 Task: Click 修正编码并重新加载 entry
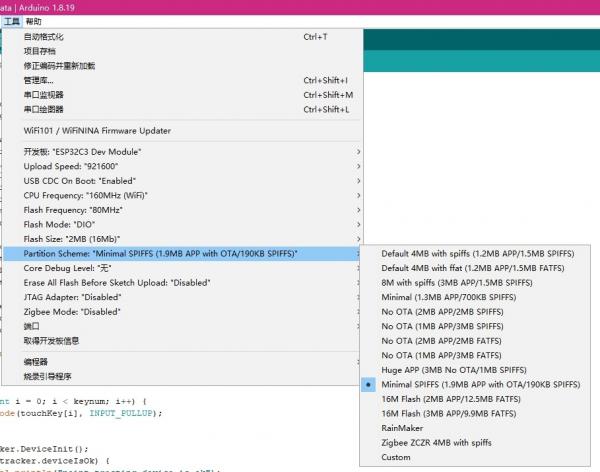(x=182, y=66)
